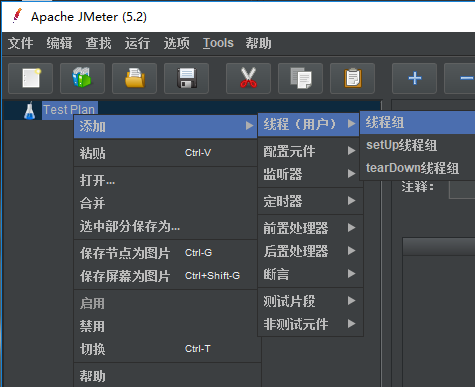This screenshot has width=475, height=387.
Task: Expand the 测试片段 submenu
Action: (x=310, y=301)
